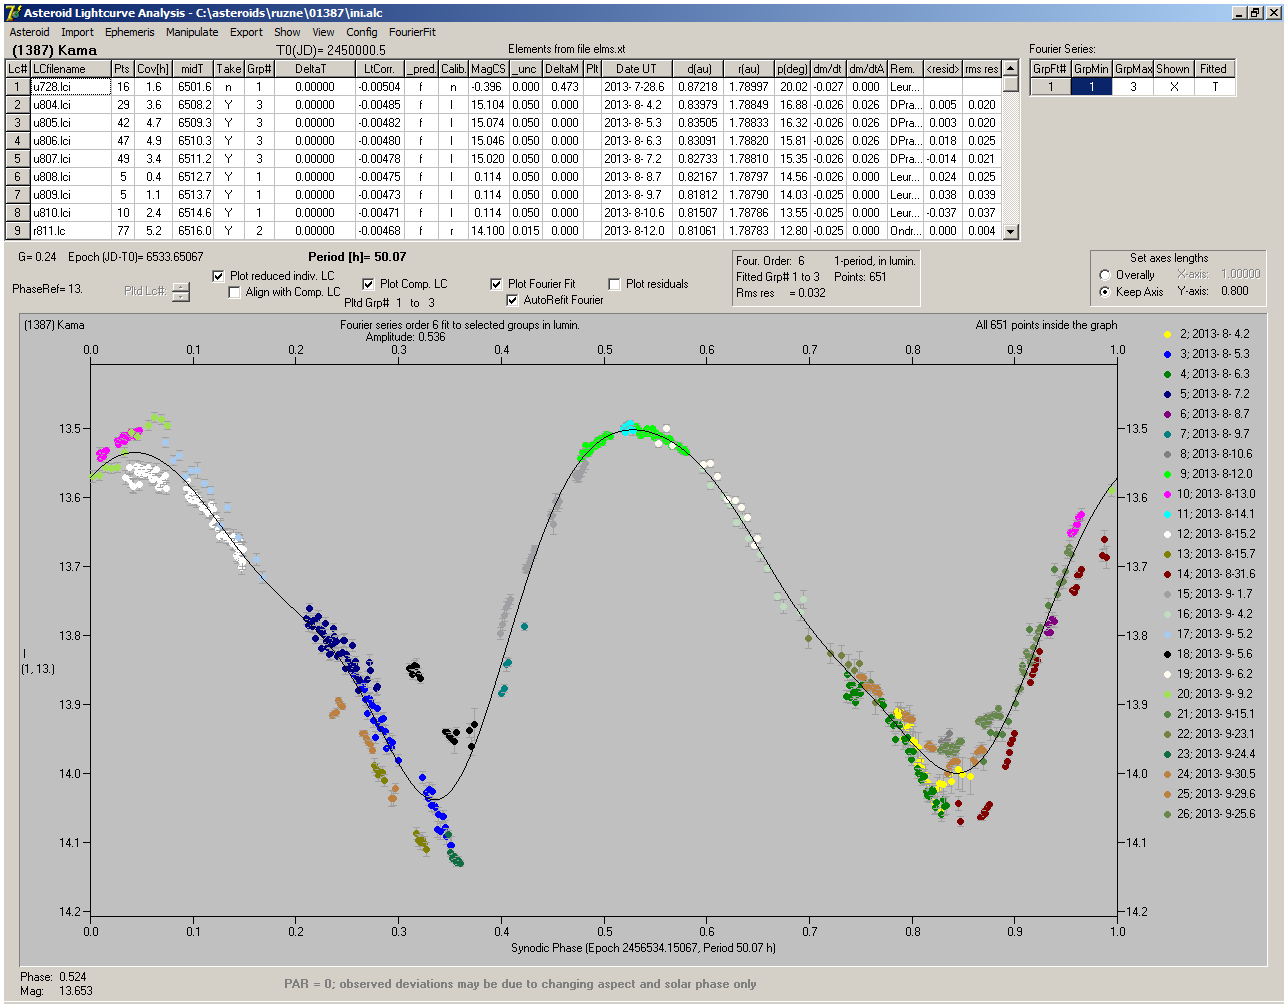The width and height of the screenshot is (1288, 1004).
Task: Toggle Plot Comp. LC checkbox
Action: pos(368,284)
